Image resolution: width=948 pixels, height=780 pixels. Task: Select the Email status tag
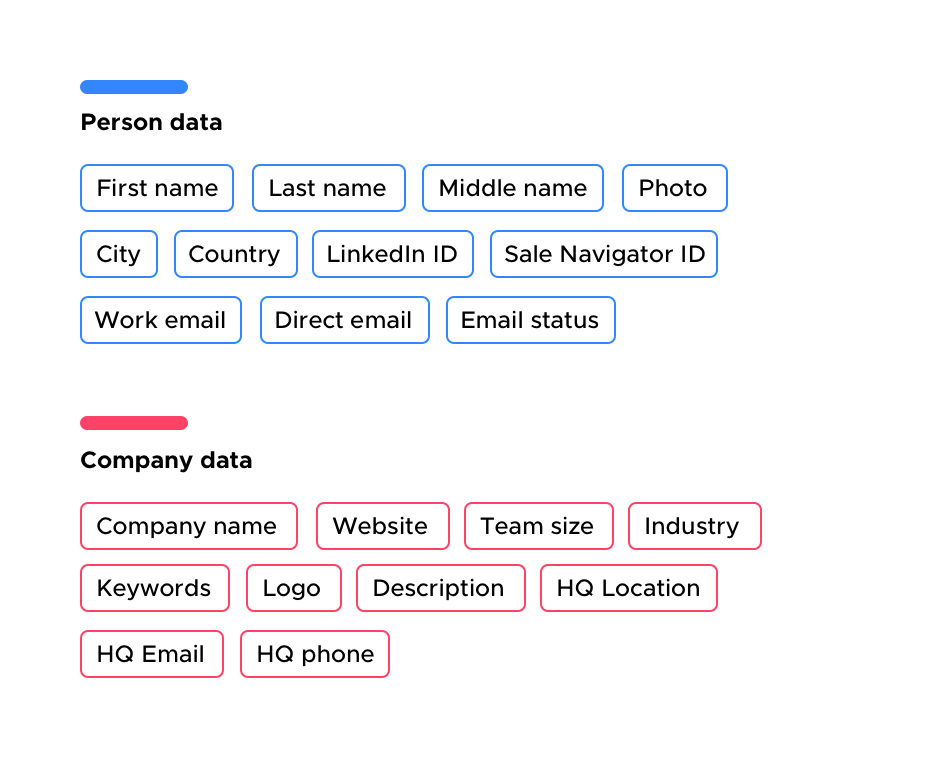[530, 320]
